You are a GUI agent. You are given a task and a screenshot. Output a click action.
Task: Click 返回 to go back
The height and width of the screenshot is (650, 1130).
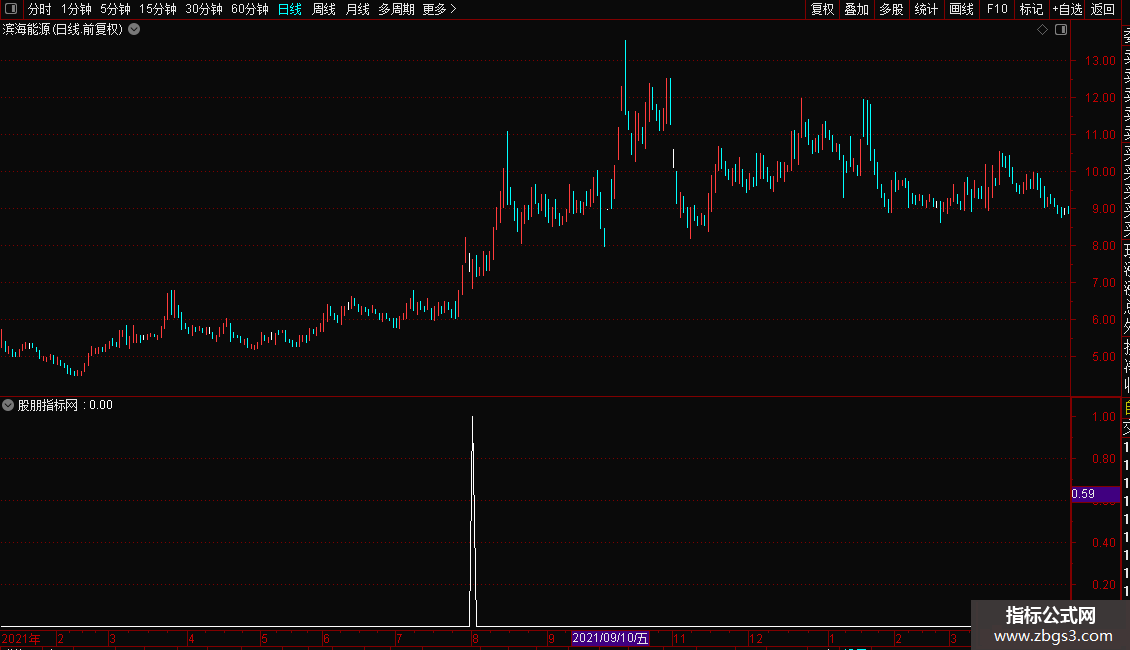click(x=1103, y=9)
